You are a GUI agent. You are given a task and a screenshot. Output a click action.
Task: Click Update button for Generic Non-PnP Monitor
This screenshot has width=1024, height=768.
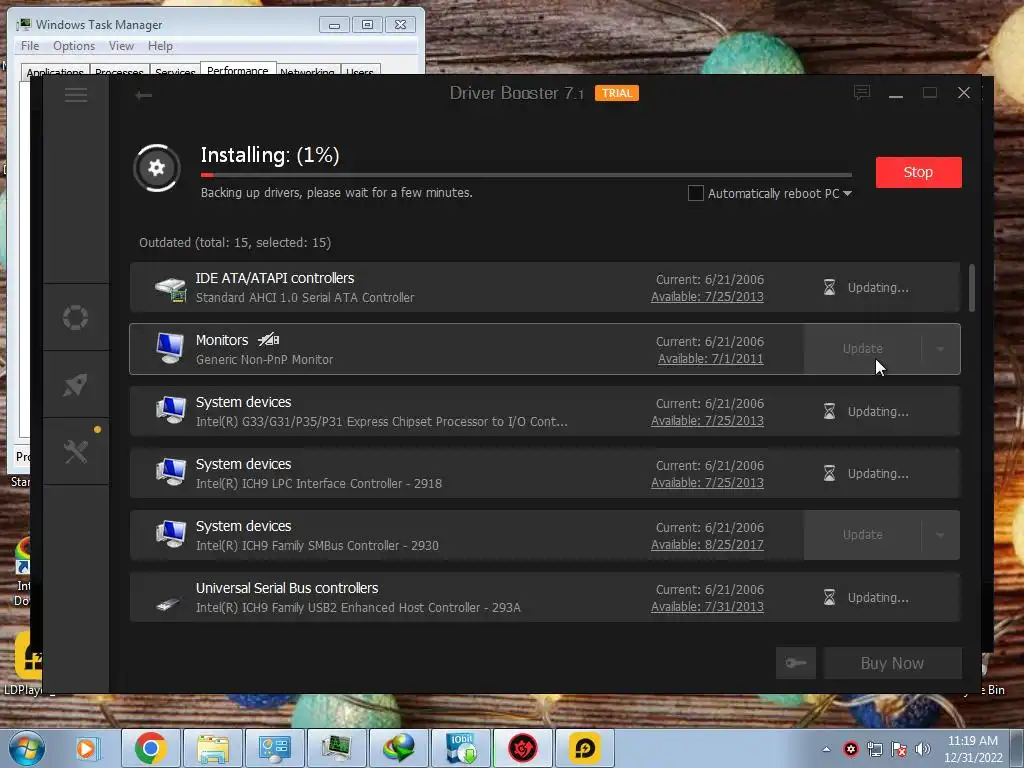862,349
